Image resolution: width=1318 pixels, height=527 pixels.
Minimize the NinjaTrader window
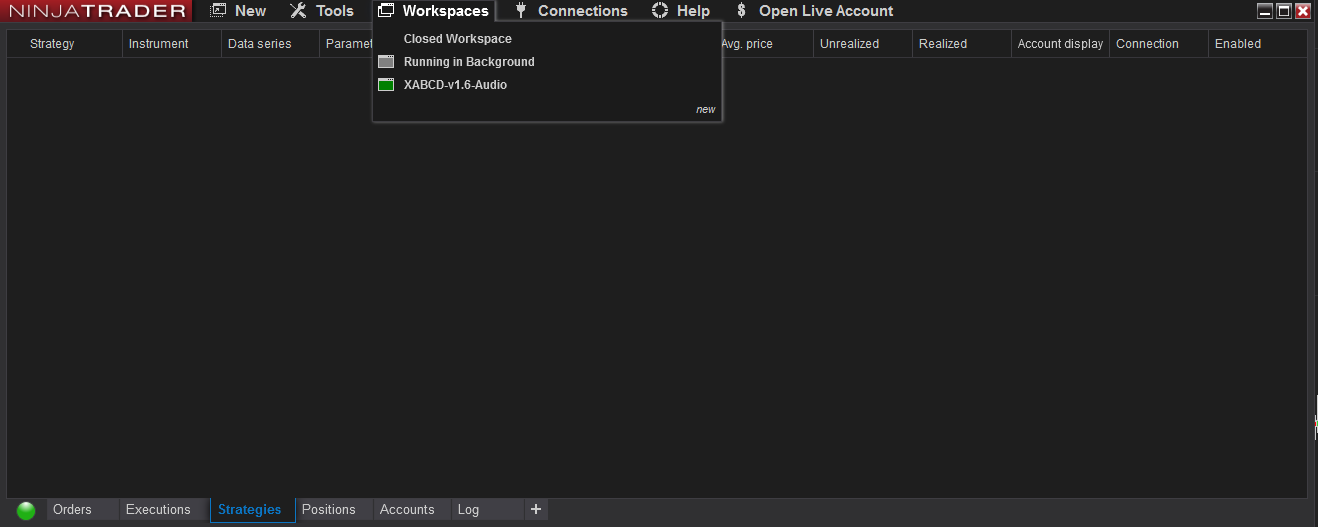click(1266, 11)
